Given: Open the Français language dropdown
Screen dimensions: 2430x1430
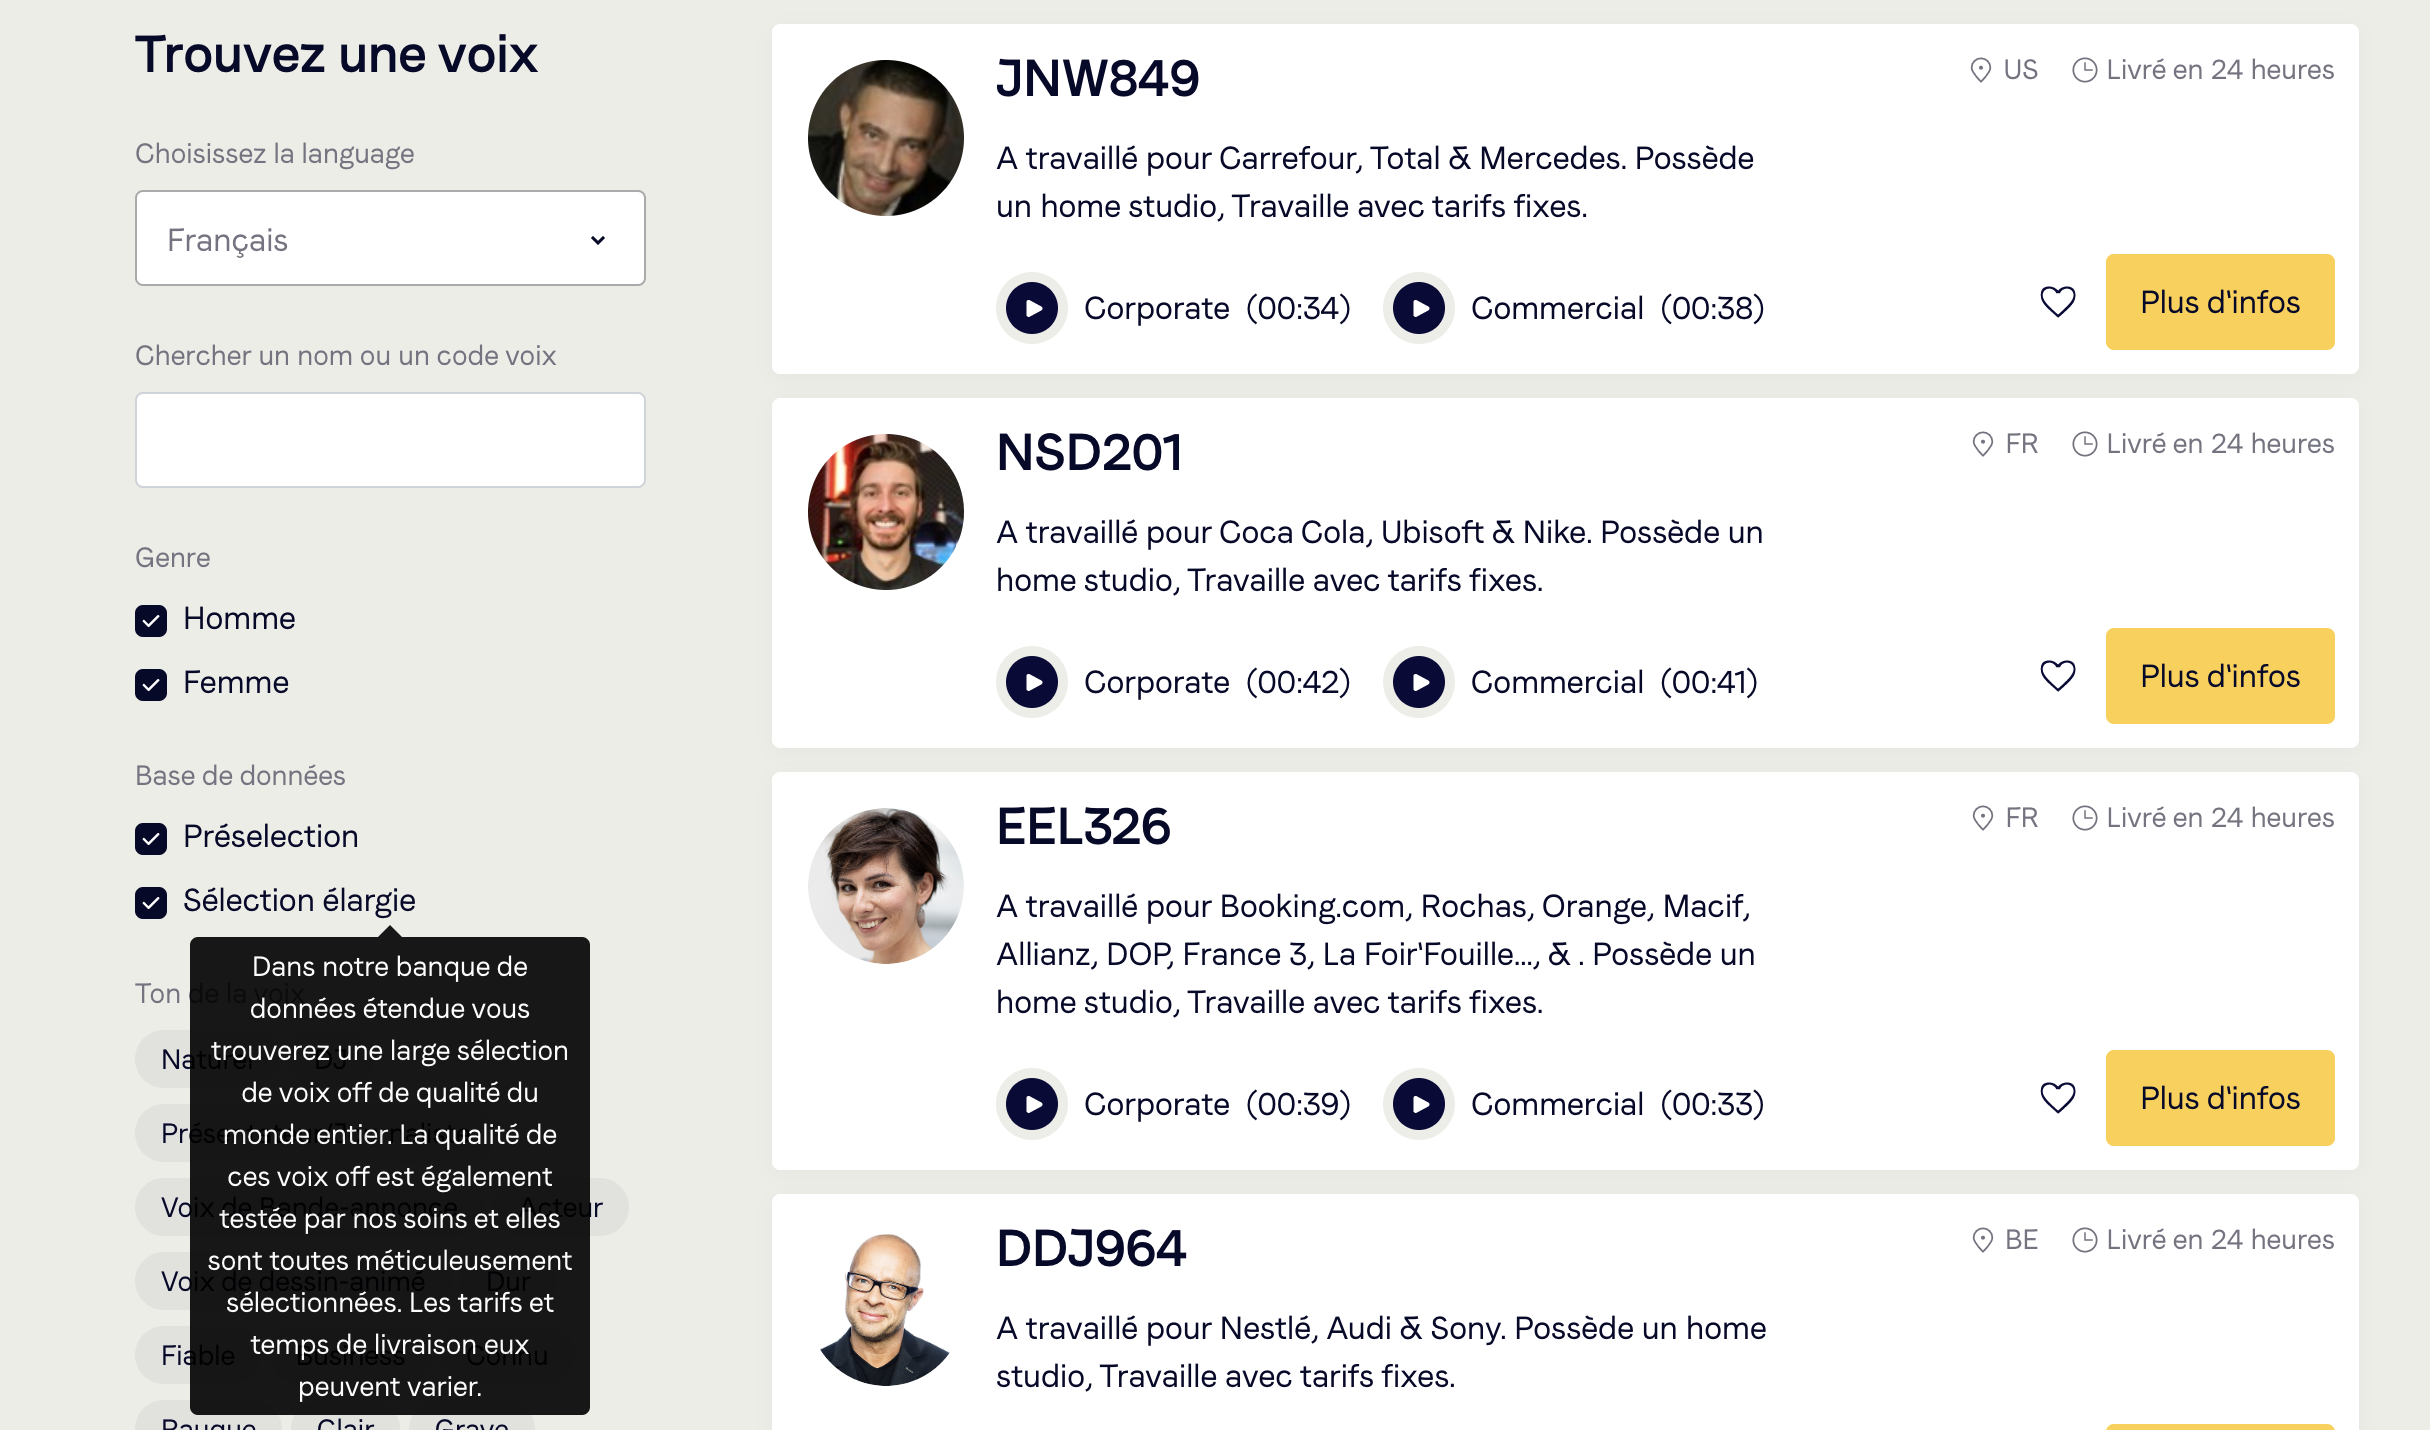Looking at the screenshot, I should tap(390, 239).
